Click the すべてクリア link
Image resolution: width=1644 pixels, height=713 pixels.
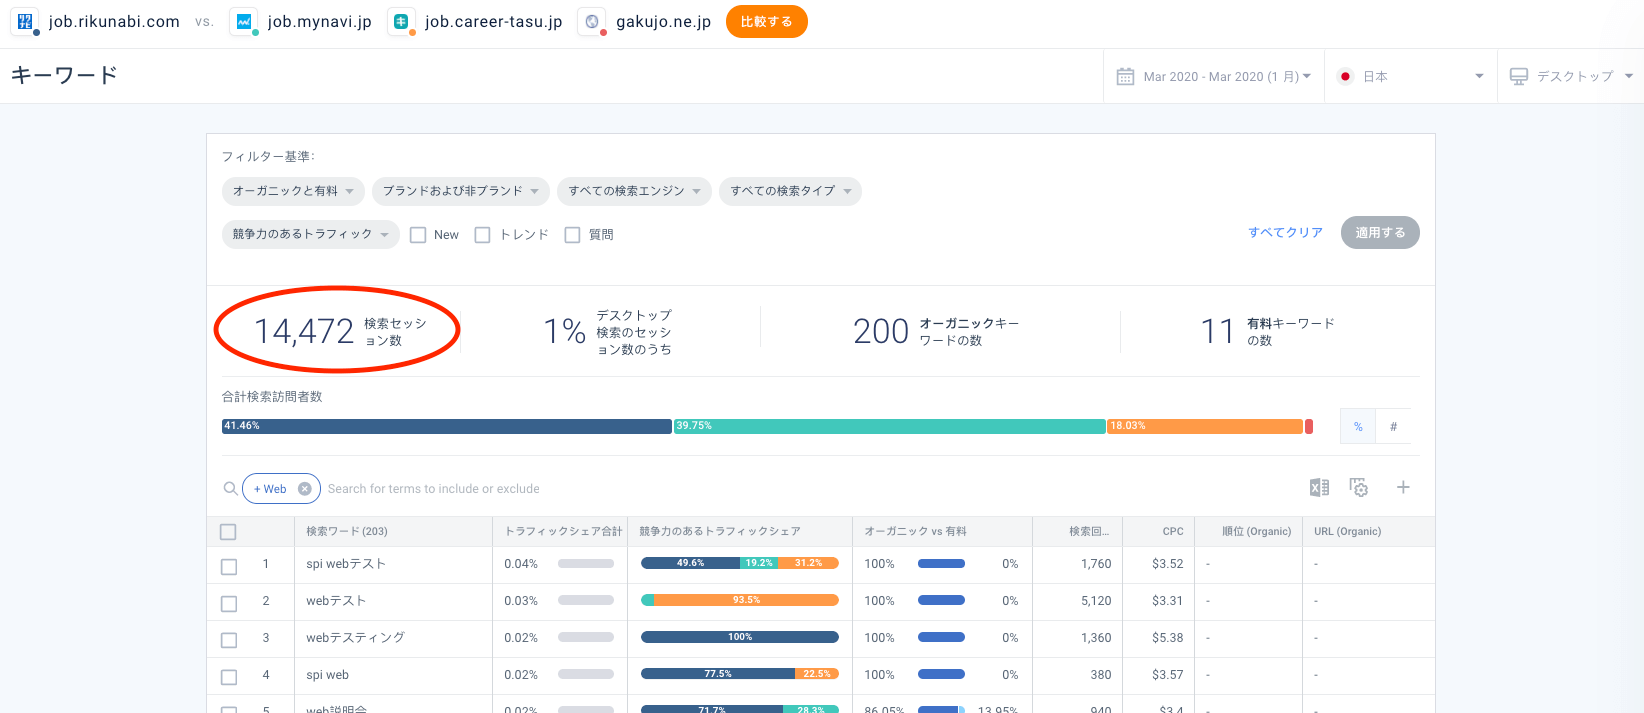click(1285, 233)
